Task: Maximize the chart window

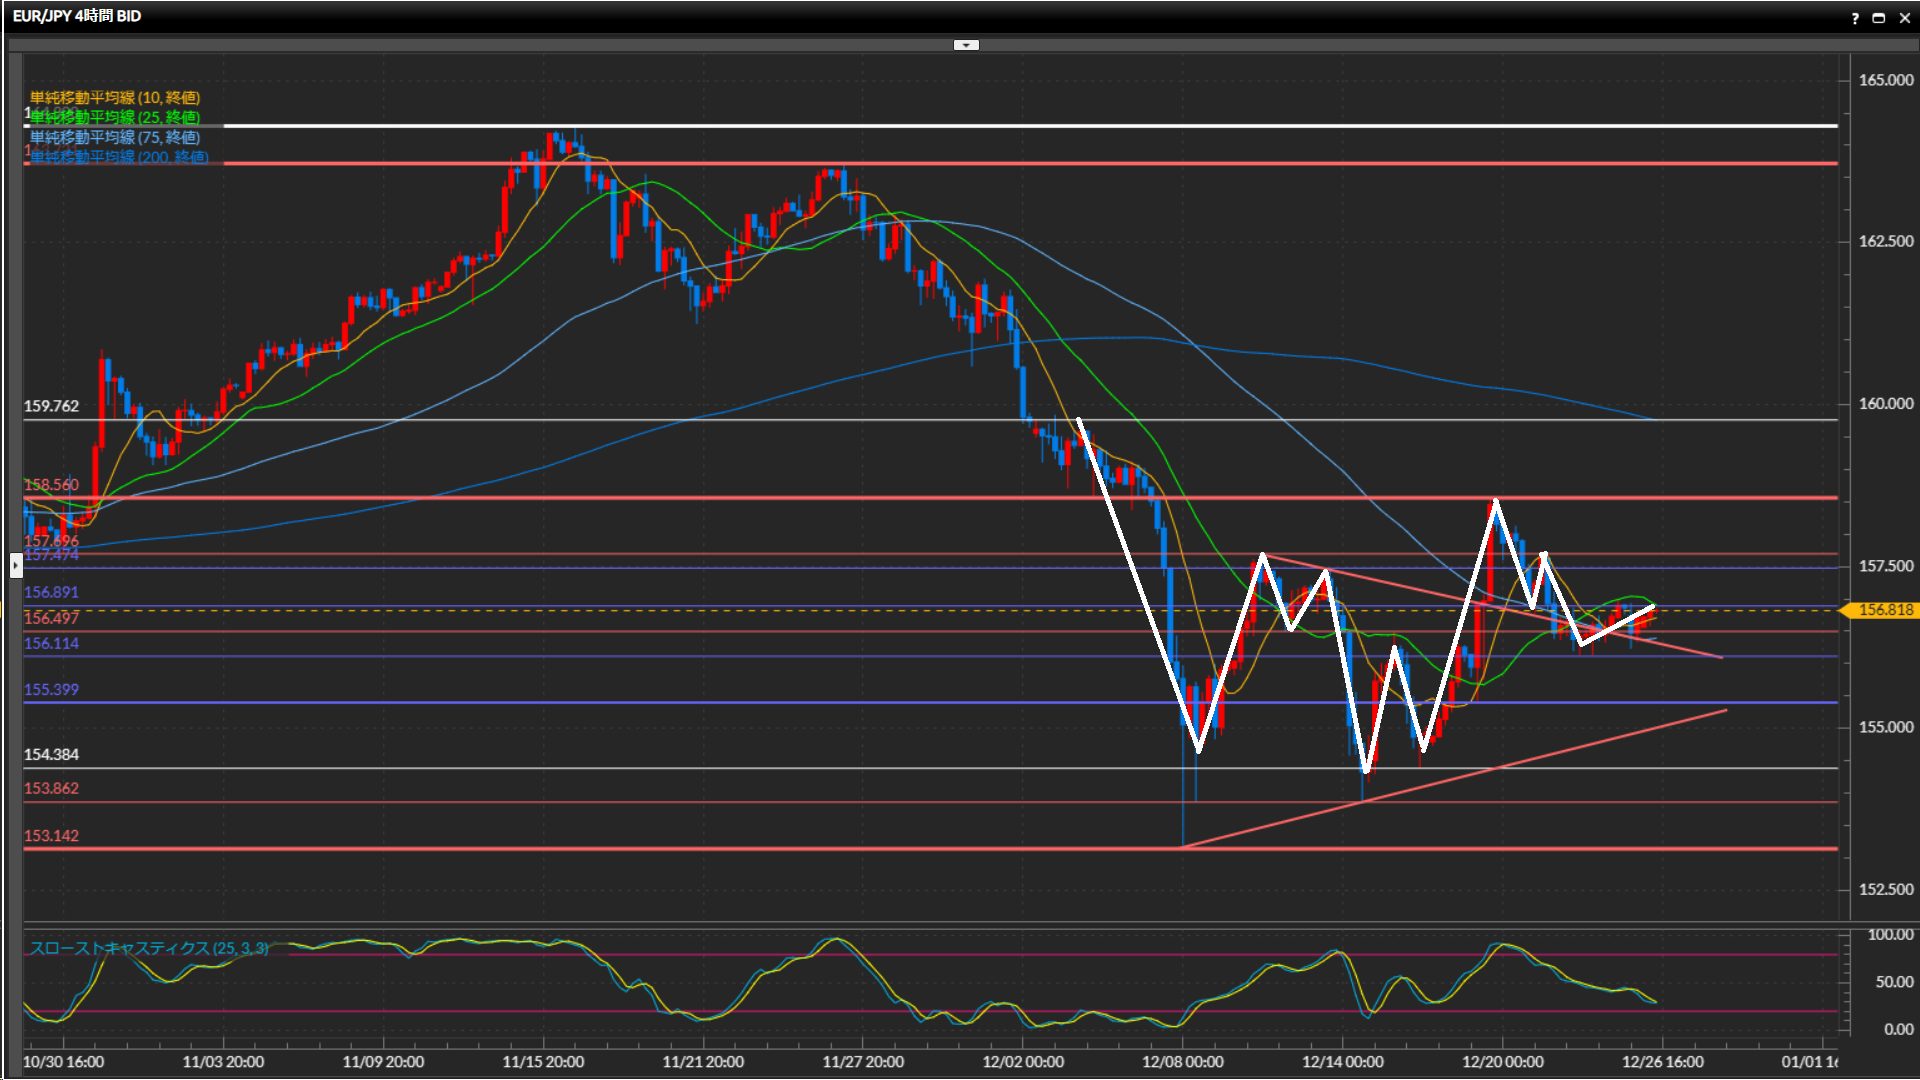Action: pyautogui.click(x=1879, y=18)
